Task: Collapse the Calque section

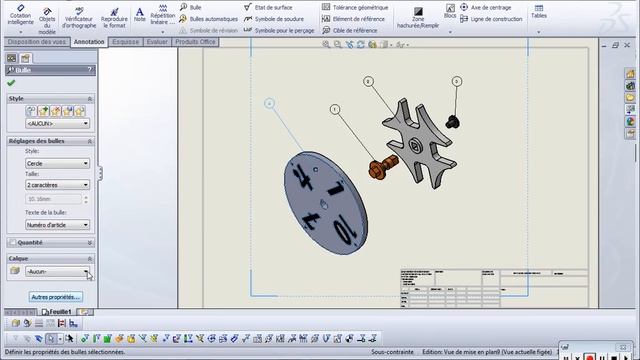Action: point(90,259)
